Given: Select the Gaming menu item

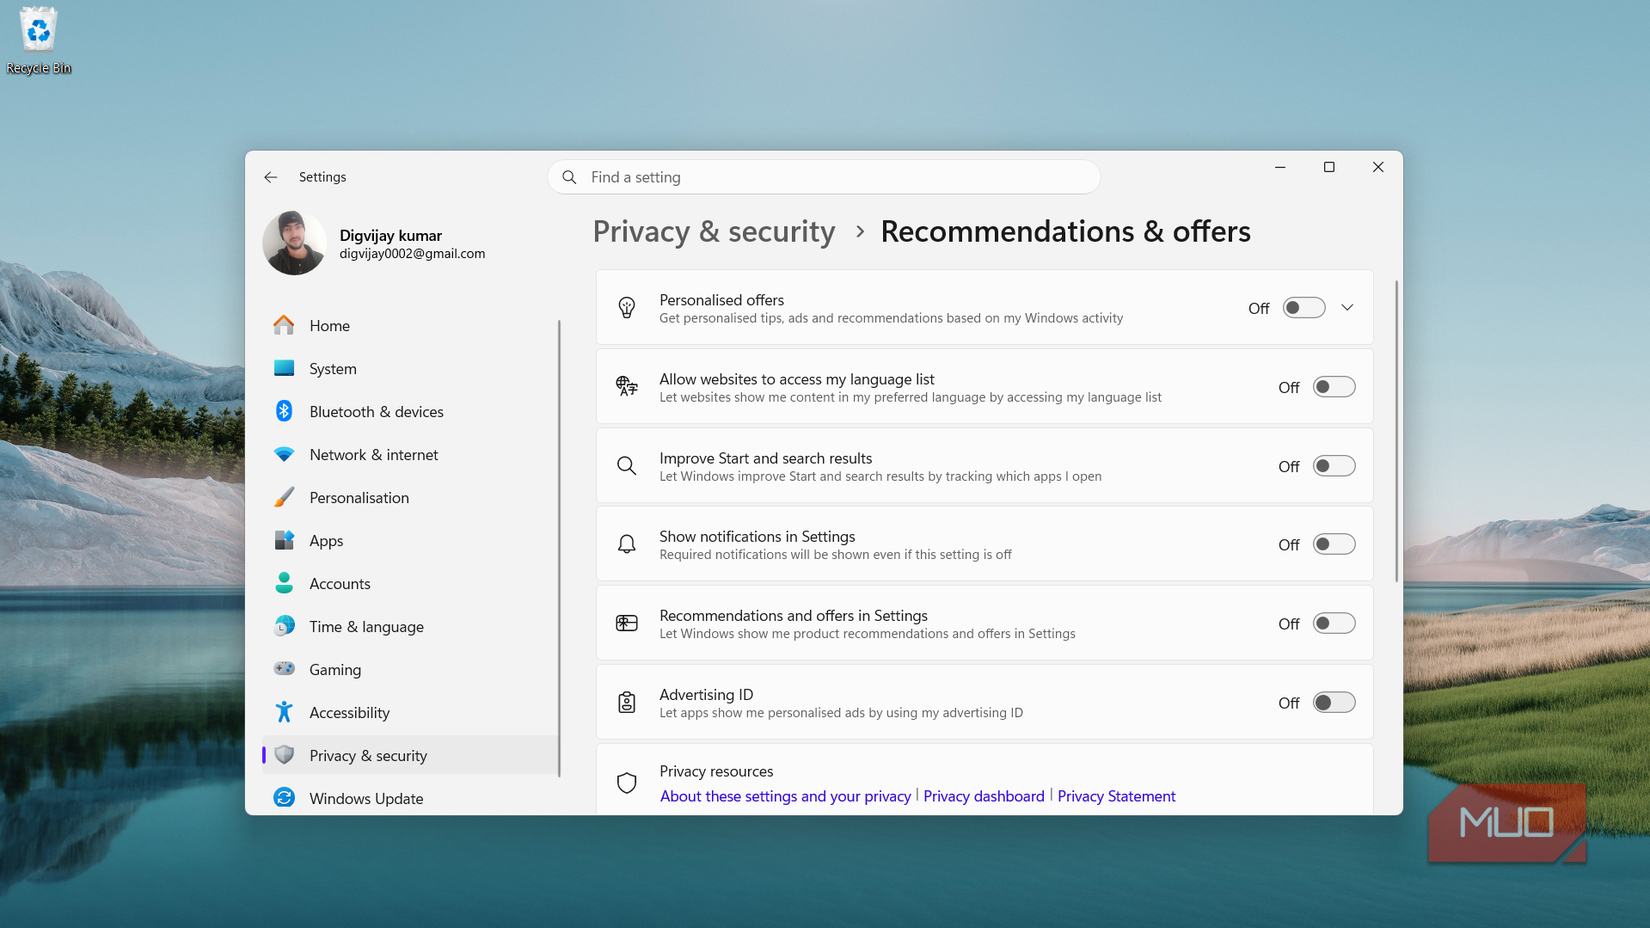Looking at the screenshot, I should click(x=410, y=669).
